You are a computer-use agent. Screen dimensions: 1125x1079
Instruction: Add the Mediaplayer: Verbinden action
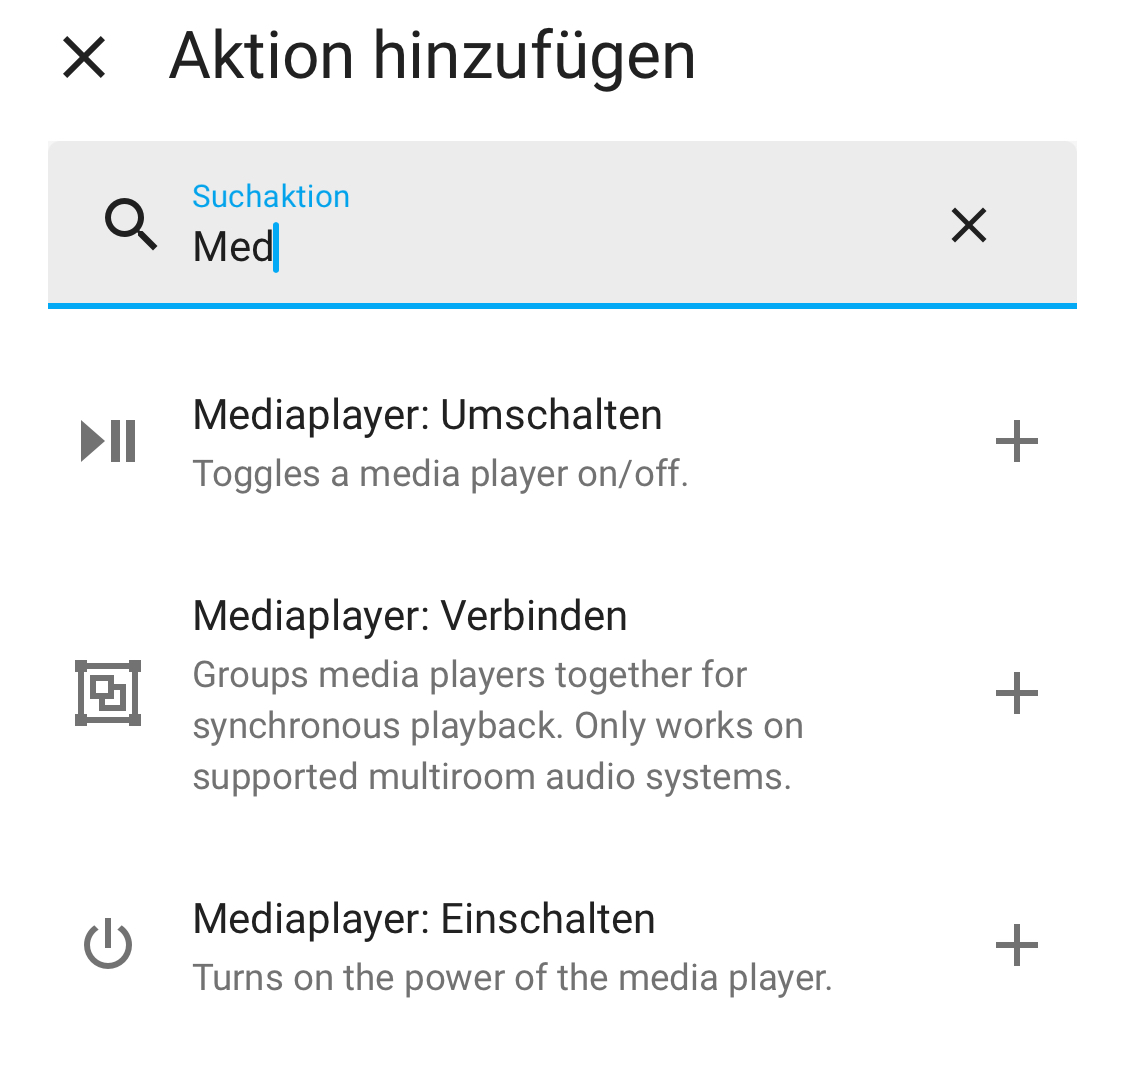(x=1017, y=693)
